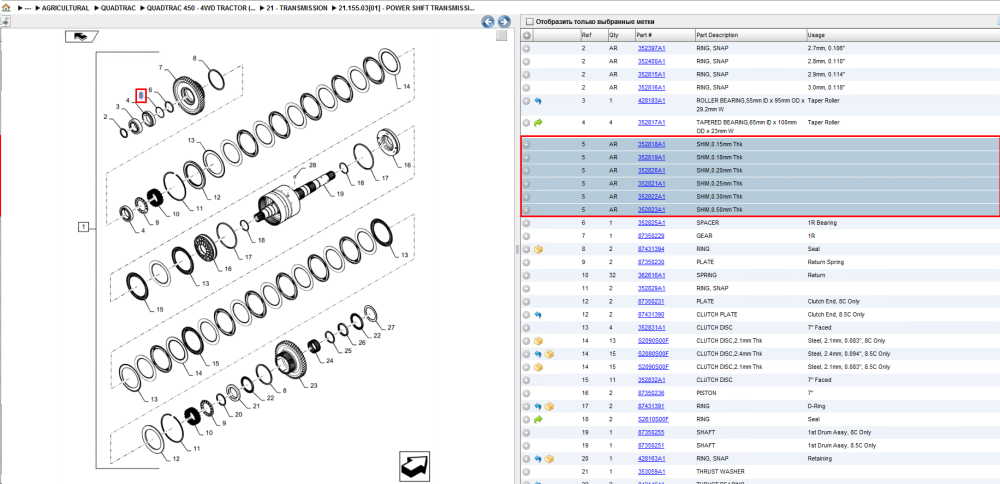This screenshot has width=1000, height=484.
Task: Check 'Отобразить только выбранные метки' checkbox
Action: [529, 22]
